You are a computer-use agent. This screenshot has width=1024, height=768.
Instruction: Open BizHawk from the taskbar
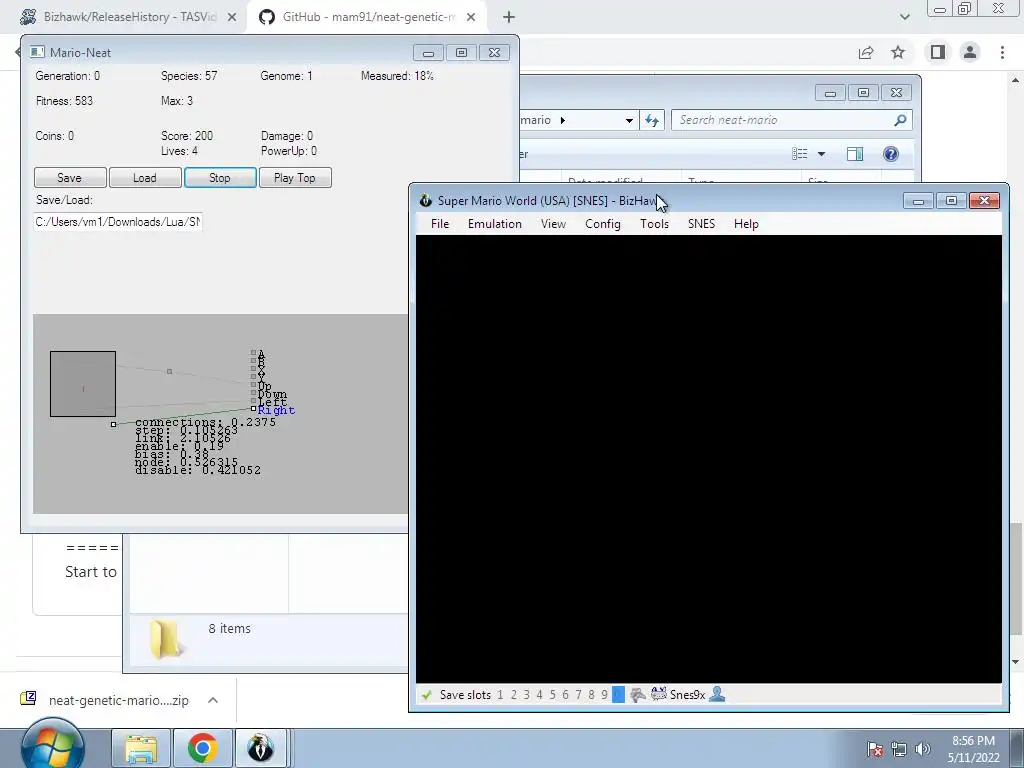(x=261, y=748)
